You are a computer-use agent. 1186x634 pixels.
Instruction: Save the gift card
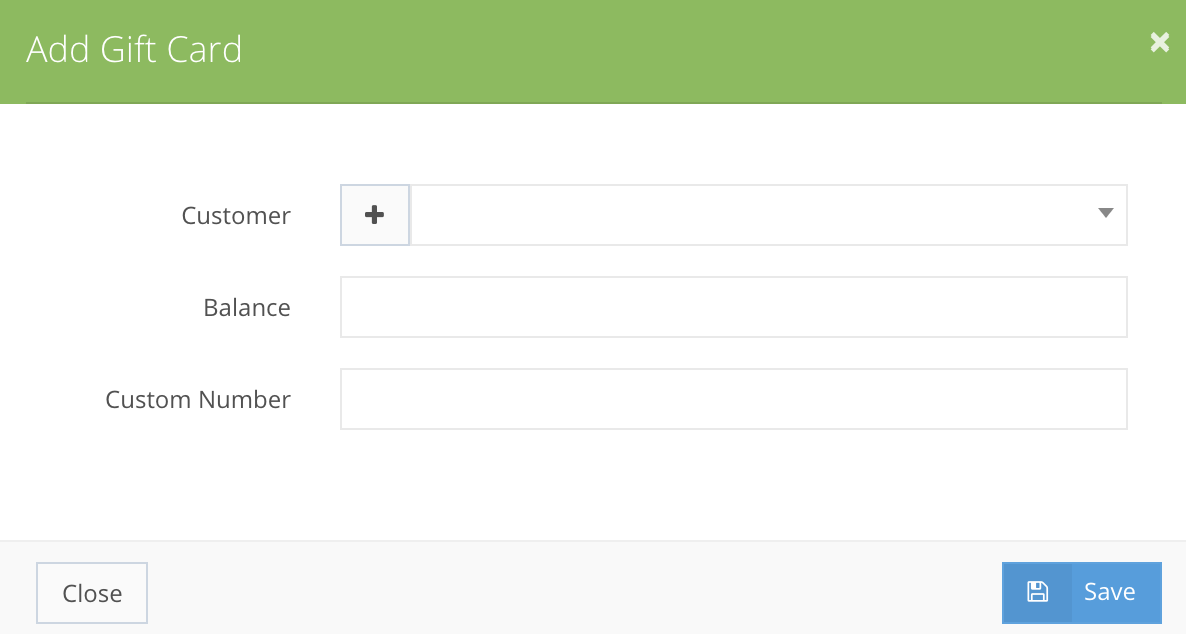pyautogui.click(x=1082, y=592)
